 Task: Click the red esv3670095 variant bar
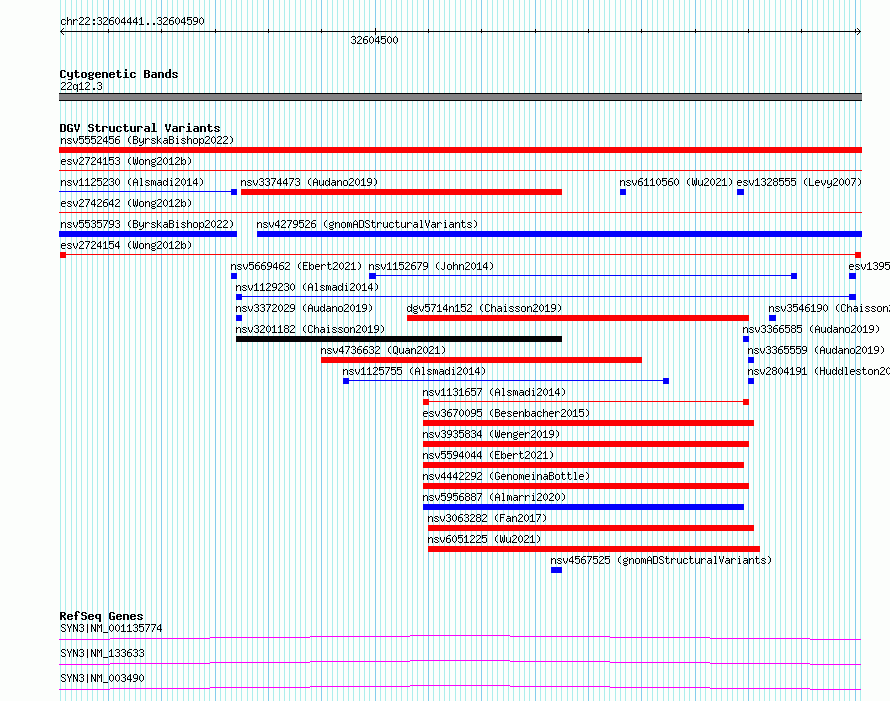click(588, 423)
